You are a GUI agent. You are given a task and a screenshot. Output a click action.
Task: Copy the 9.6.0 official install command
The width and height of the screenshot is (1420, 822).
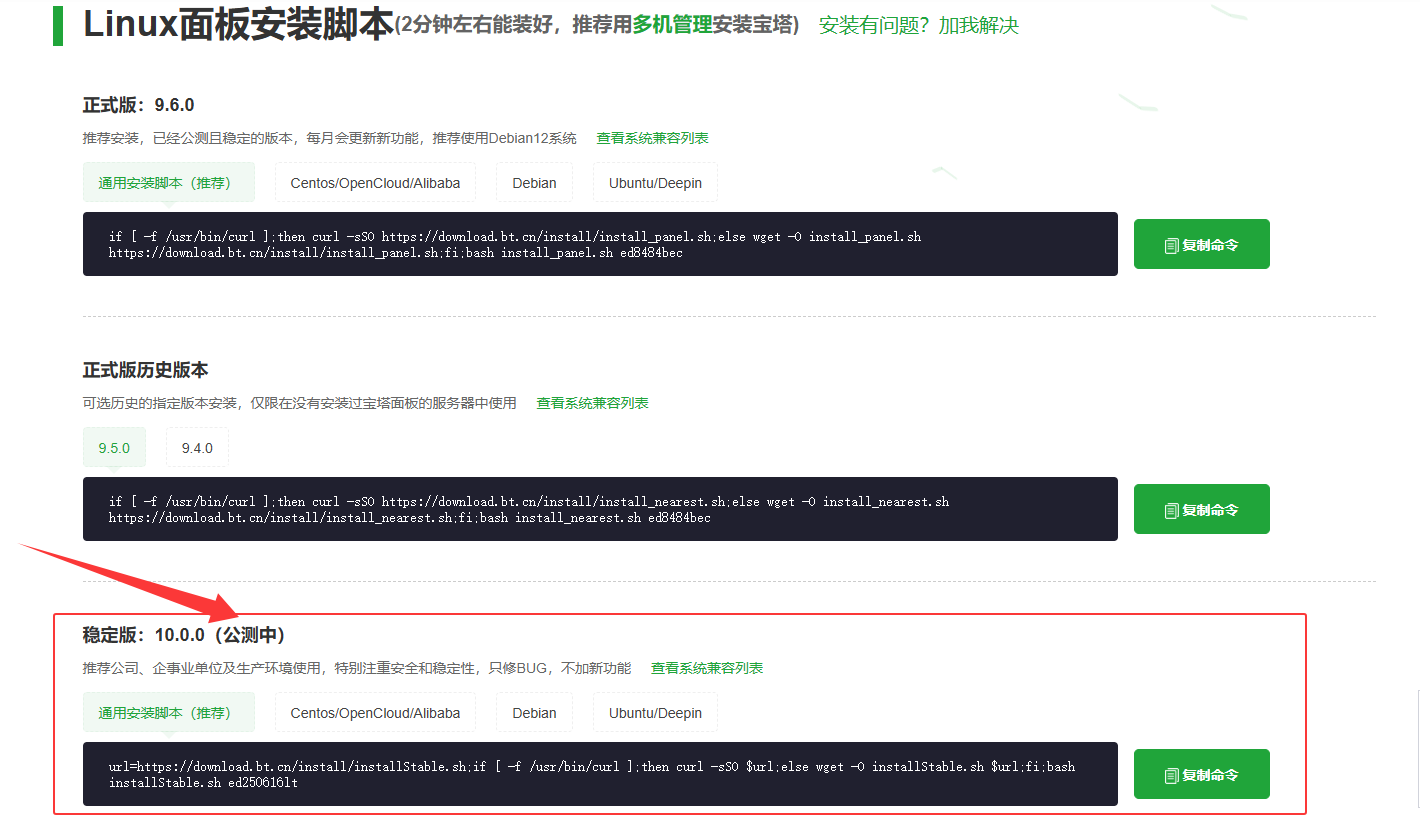tap(1201, 244)
